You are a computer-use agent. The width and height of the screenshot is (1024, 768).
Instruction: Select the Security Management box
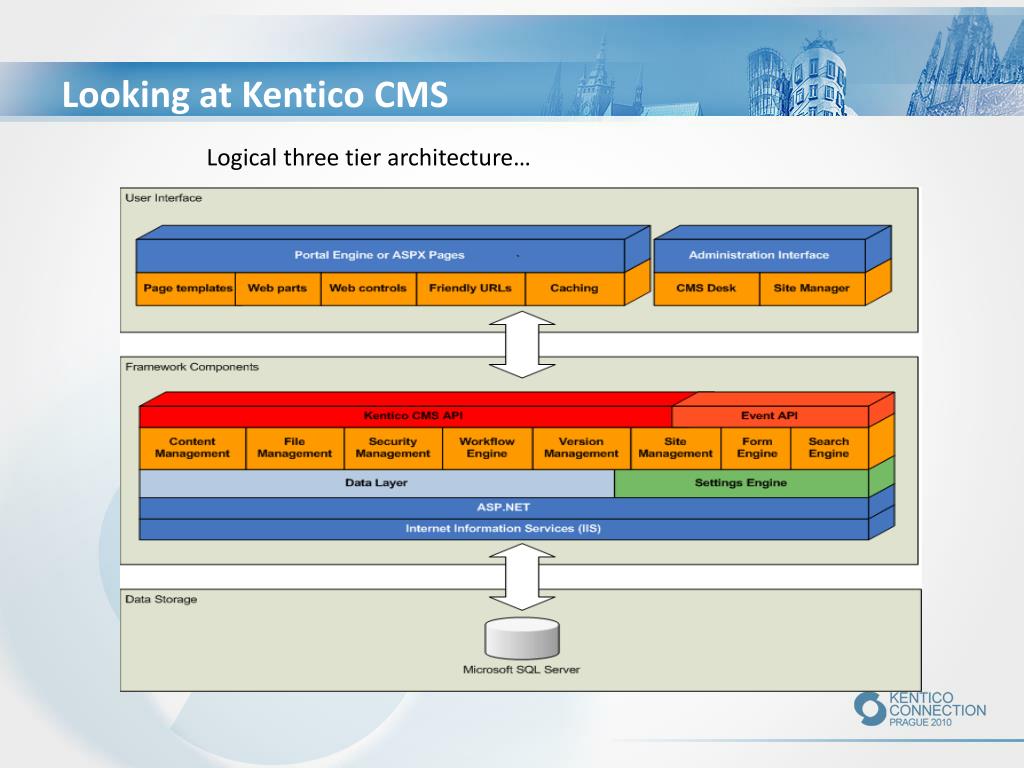coord(393,448)
